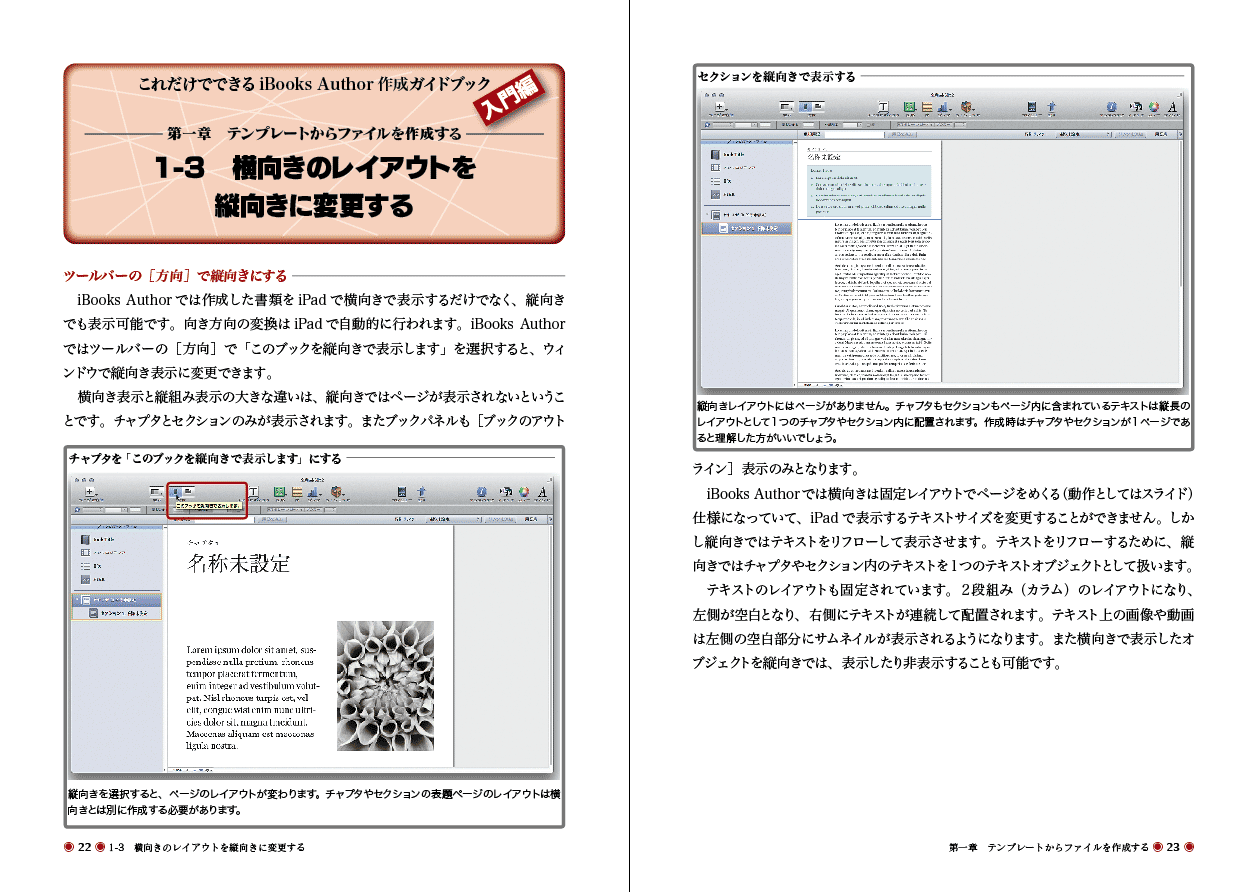
Task: Click the red heading ツールバーの［方向］で縦向きにする
Action: [x=175, y=276]
